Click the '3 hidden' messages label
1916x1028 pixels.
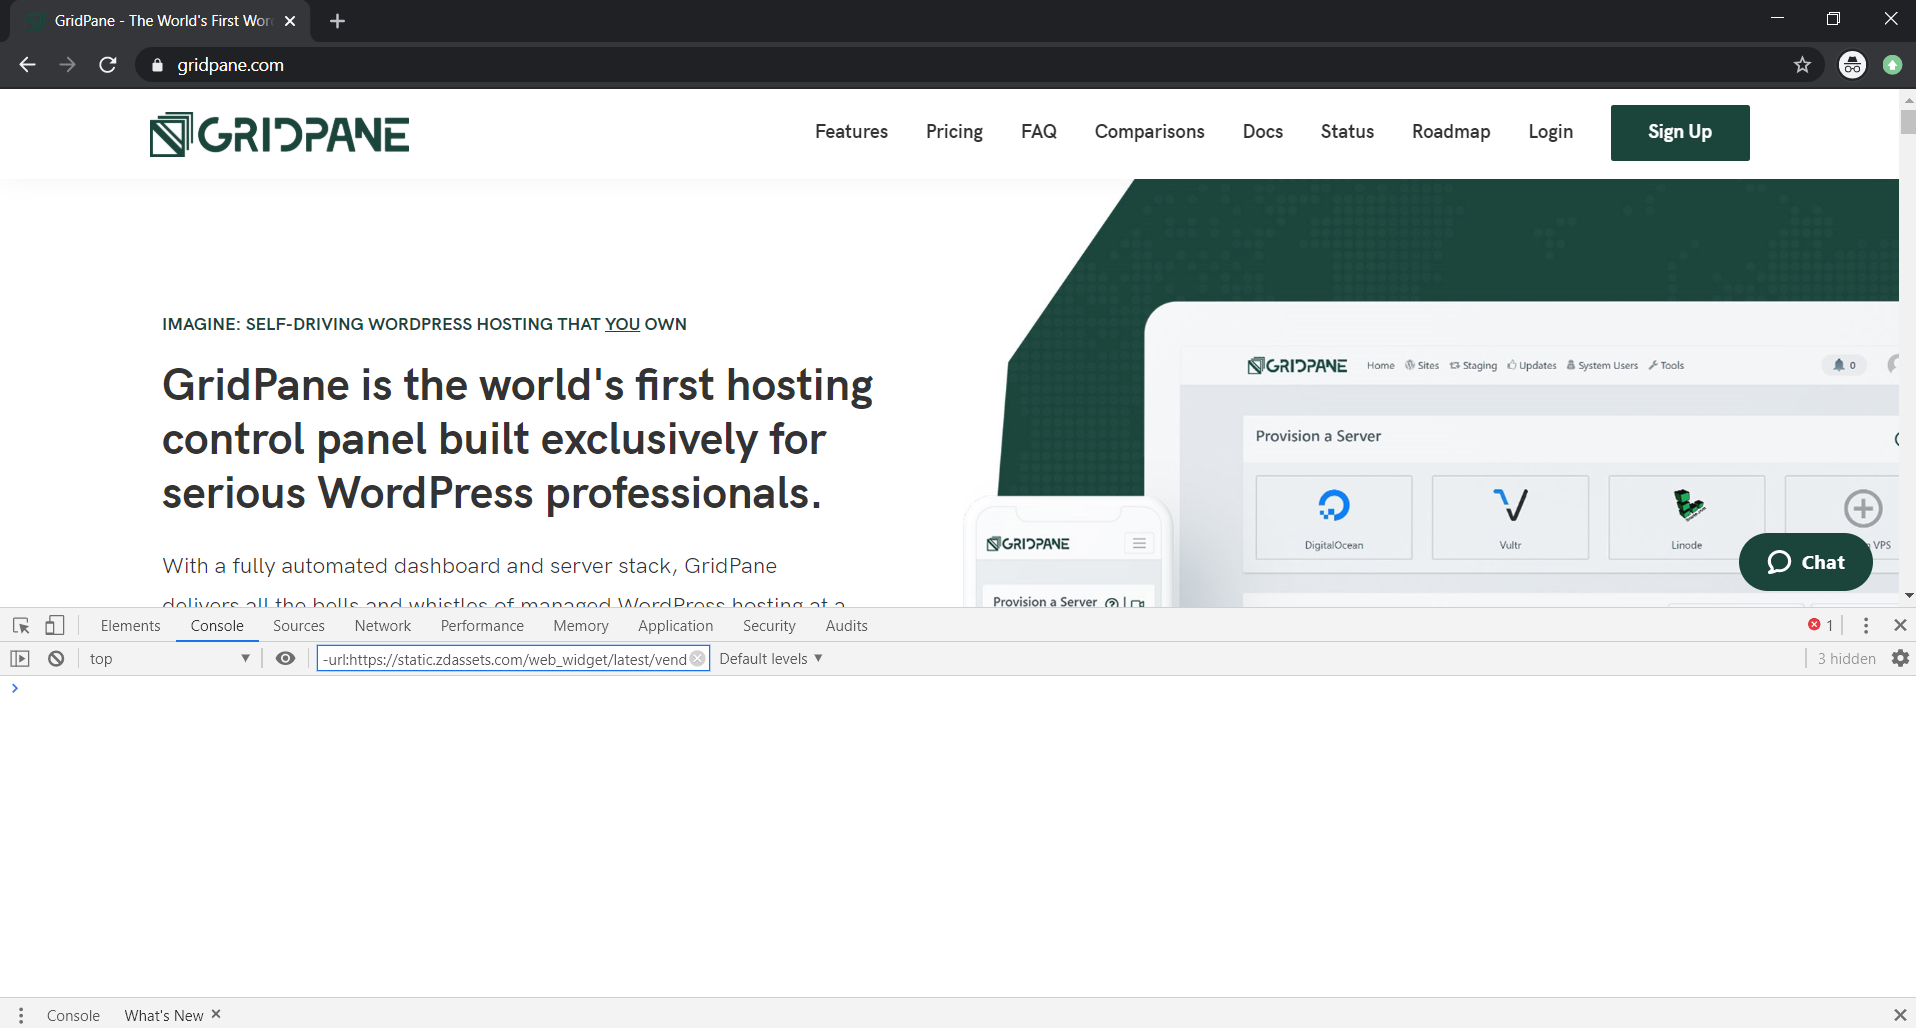1846,659
